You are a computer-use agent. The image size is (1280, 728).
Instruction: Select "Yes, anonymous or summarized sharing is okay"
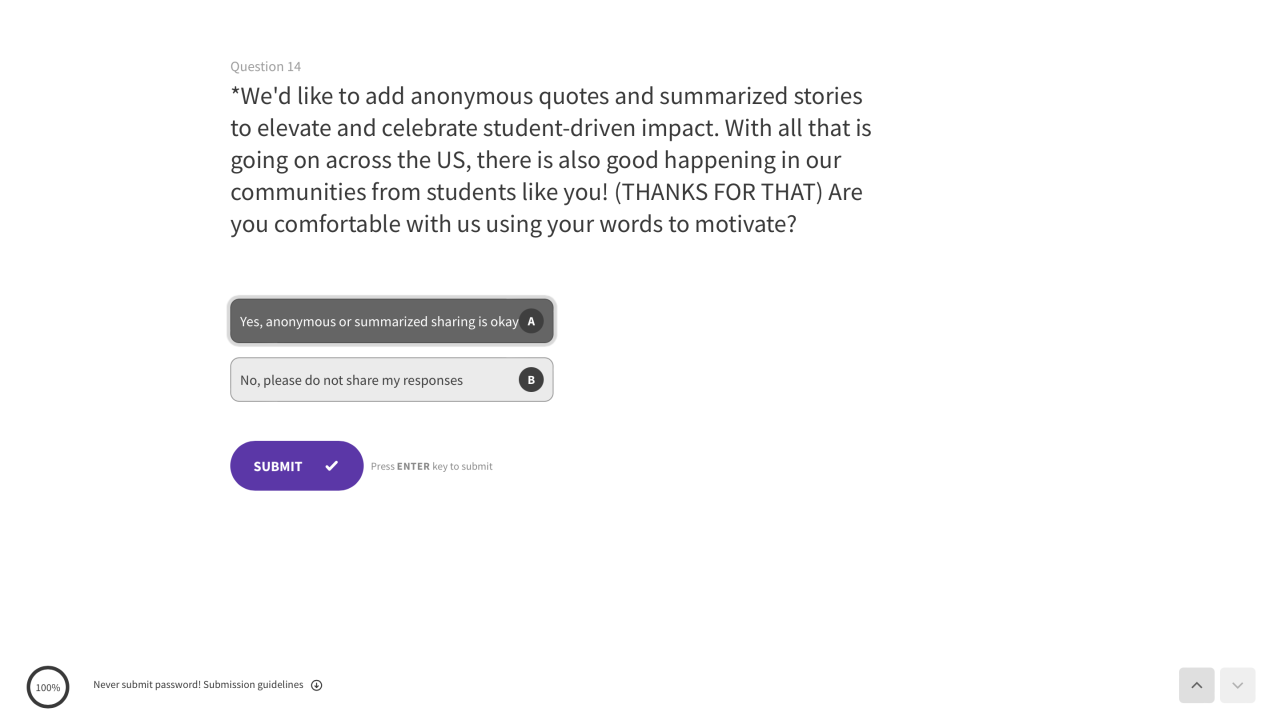tap(379, 321)
